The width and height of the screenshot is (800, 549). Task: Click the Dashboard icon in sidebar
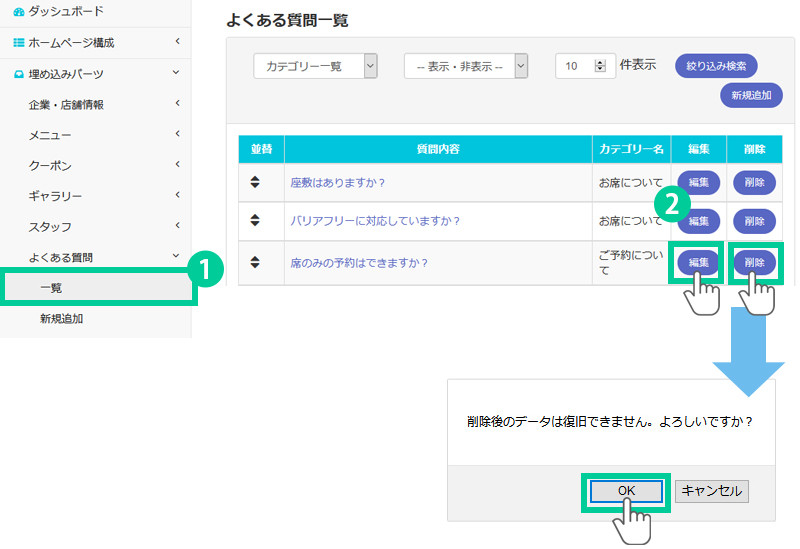pos(19,11)
